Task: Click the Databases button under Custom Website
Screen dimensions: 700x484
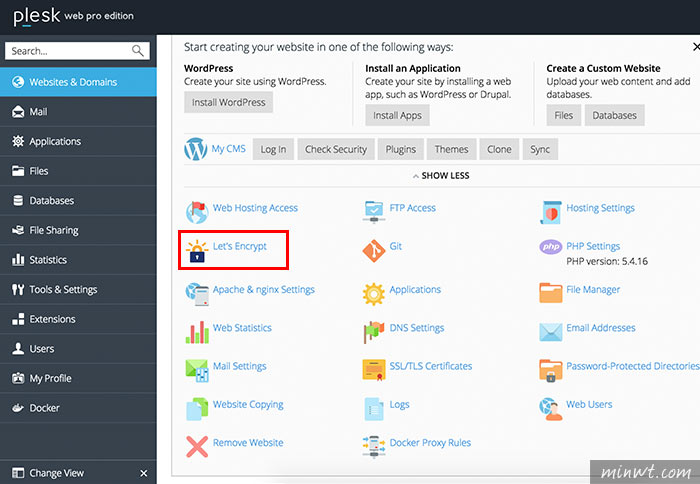Action: point(614,115)
